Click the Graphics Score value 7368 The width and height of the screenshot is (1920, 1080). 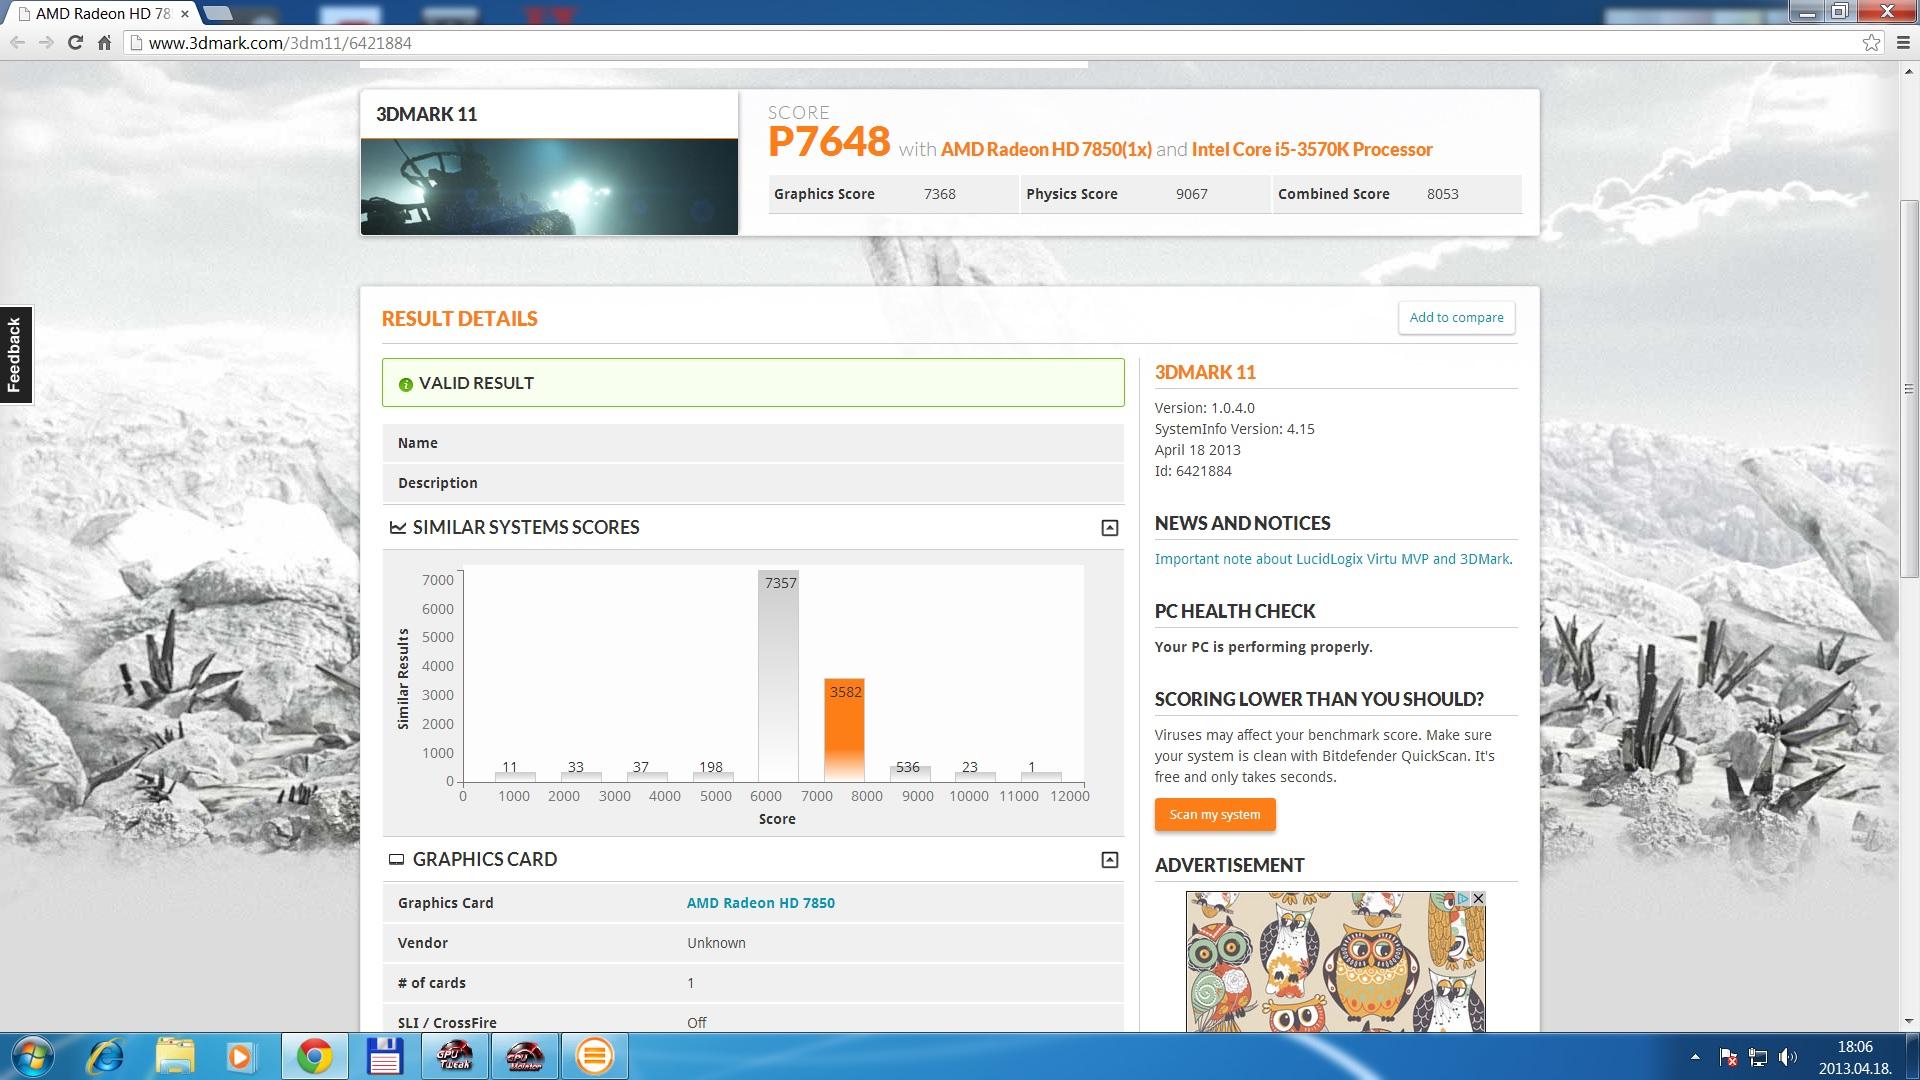pyautogui.click(x=939, y=194)
